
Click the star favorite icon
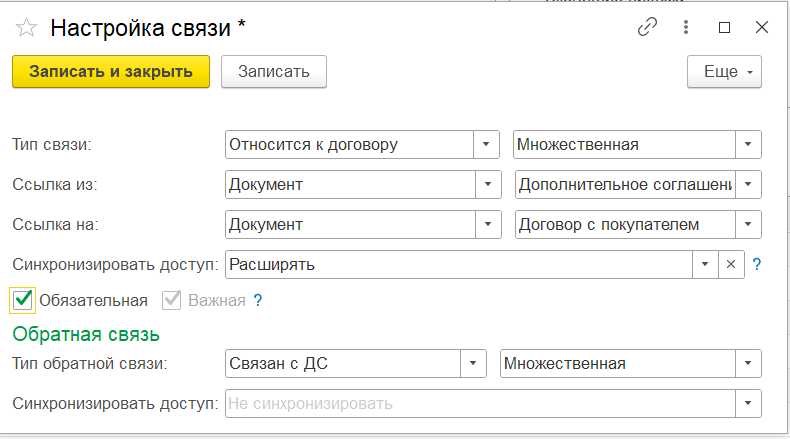28,28
